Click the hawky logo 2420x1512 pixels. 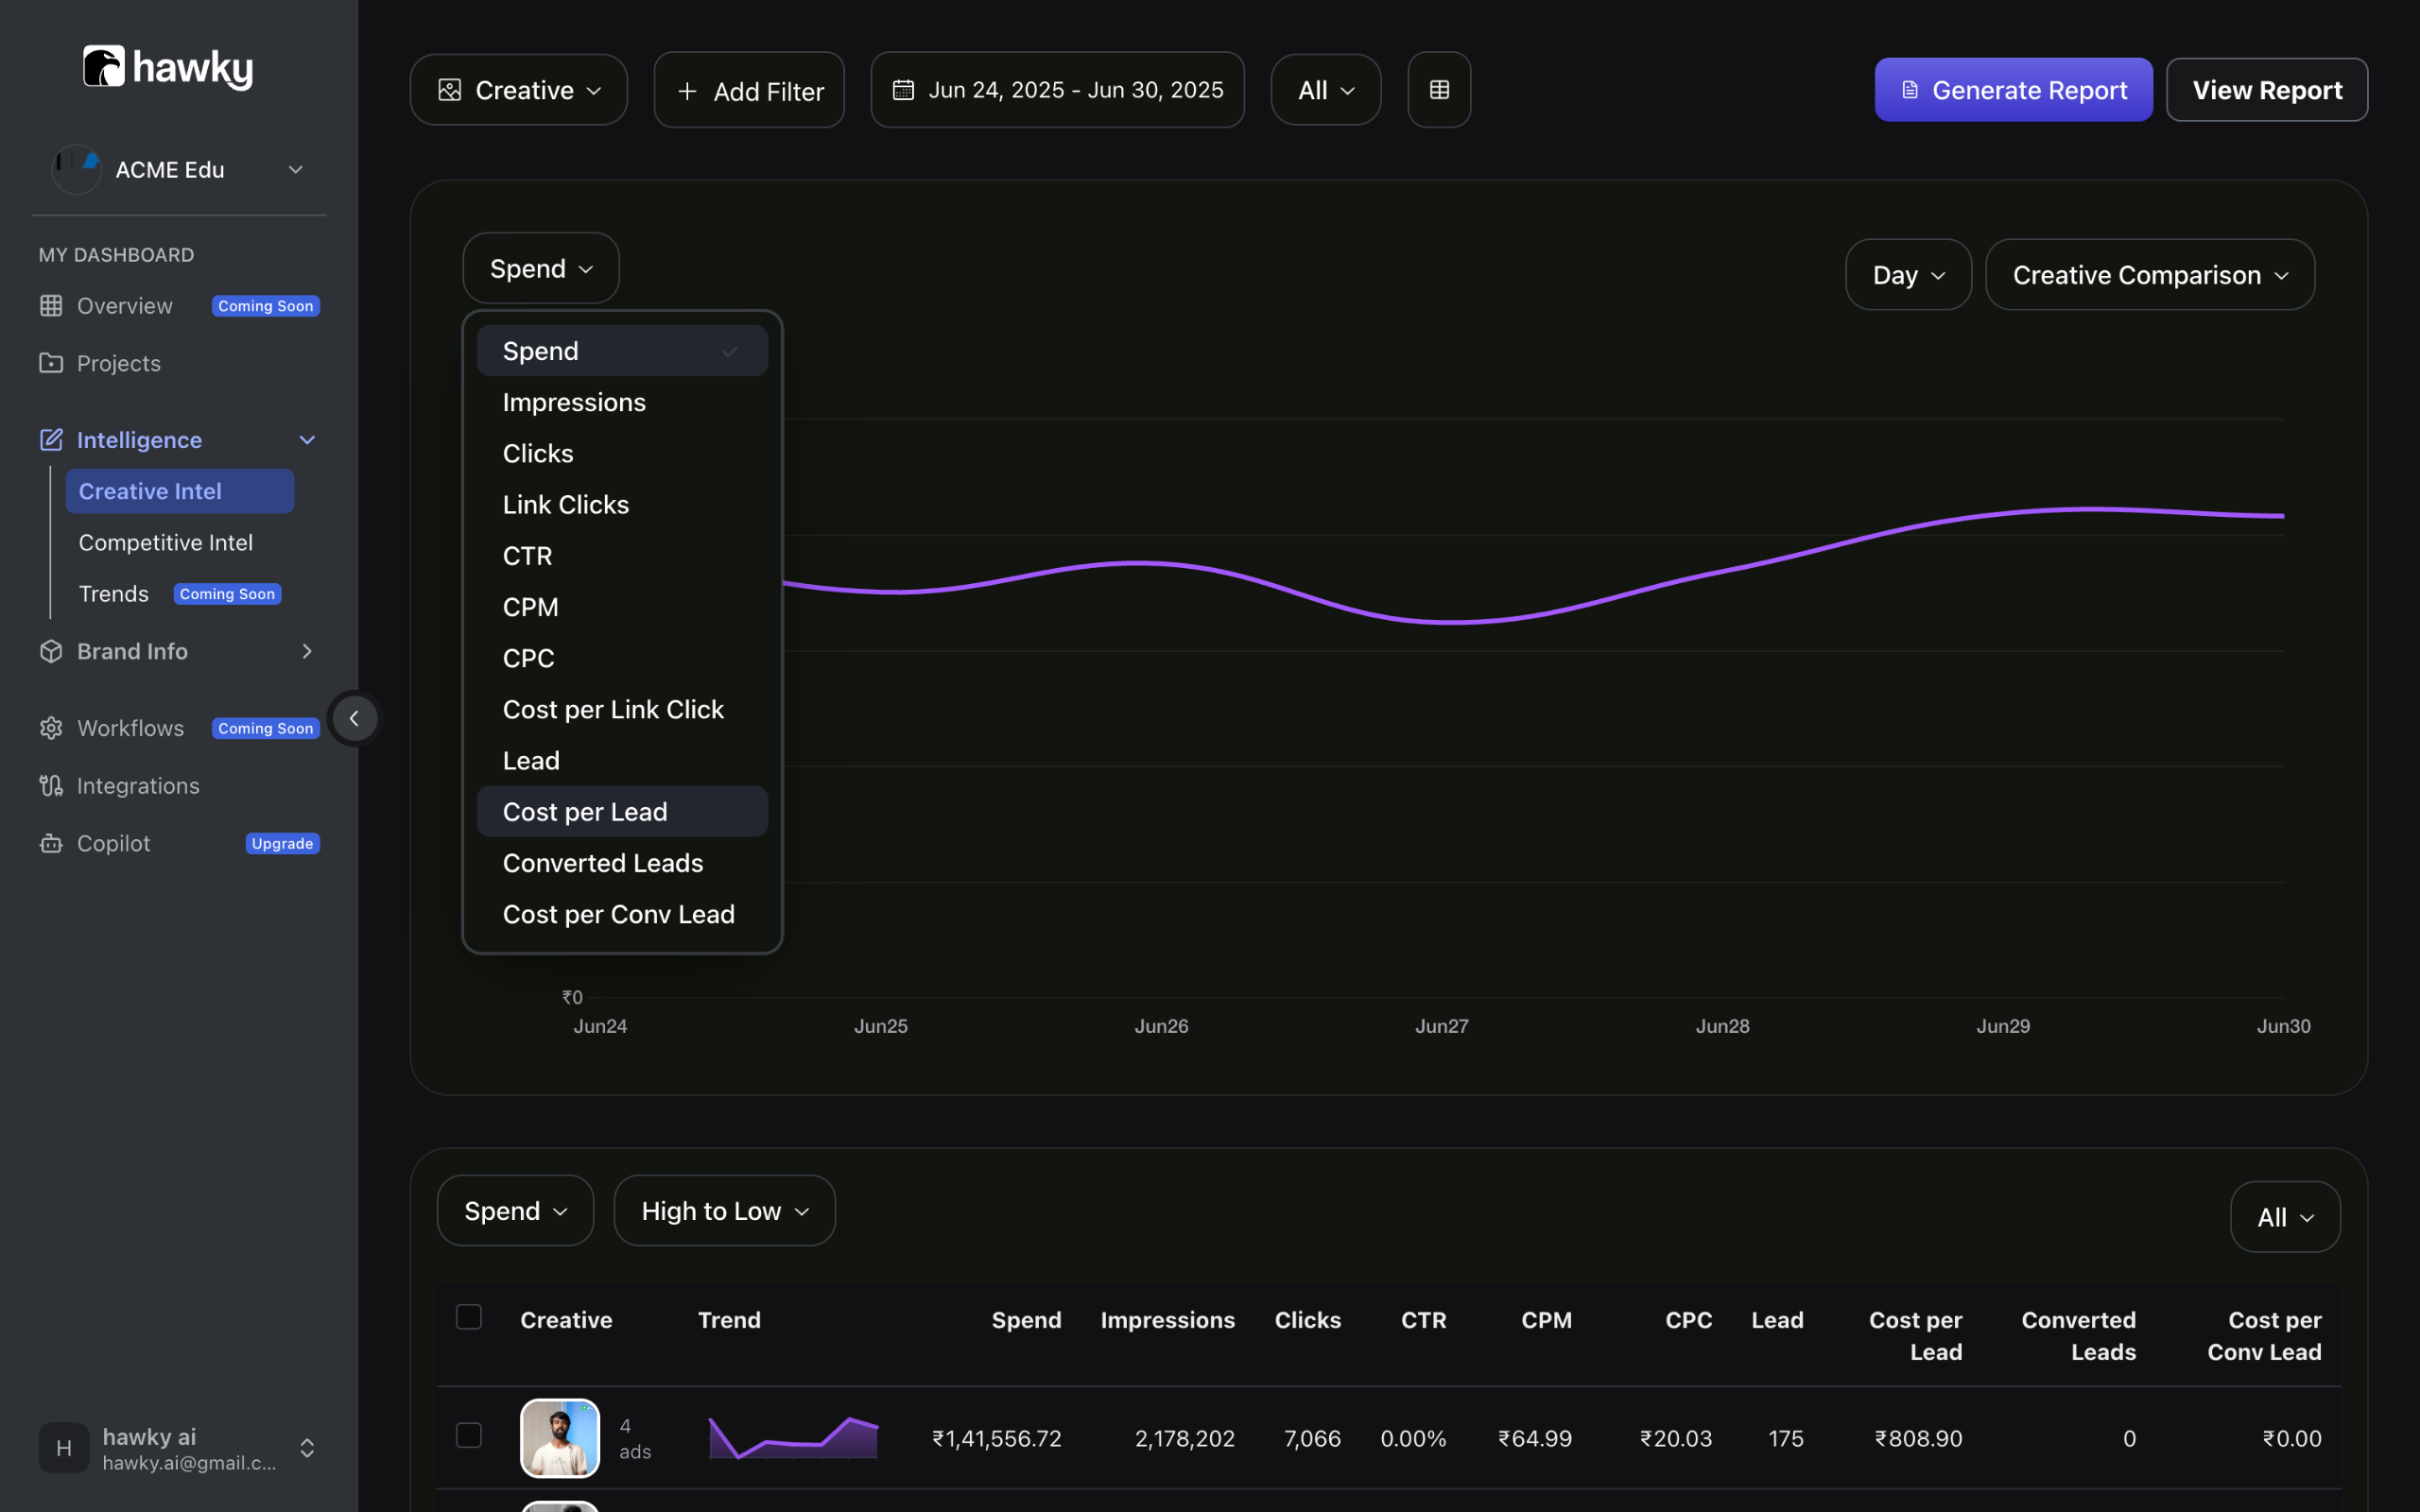(168, 68)
